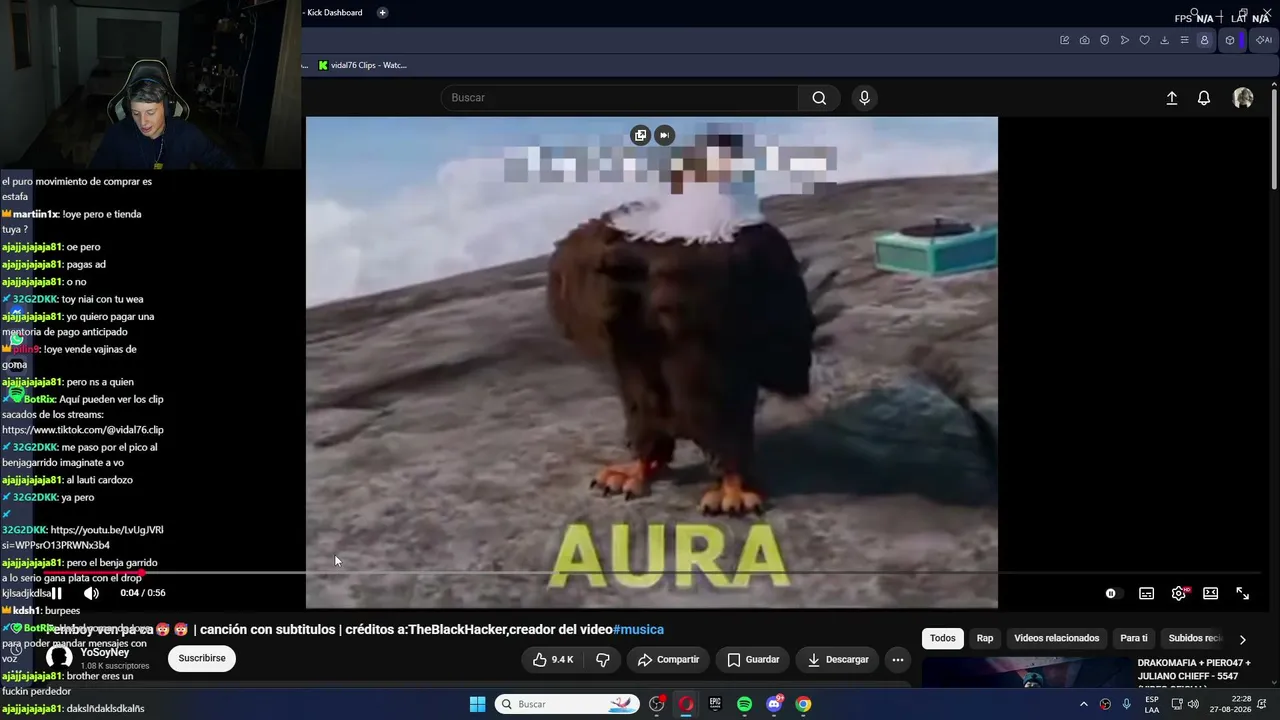Open the OBS Studio taskbar icon
Image resolution: width=1280 pixels, height=720 pixels.
pyautogui.click(x=657, y=704)
